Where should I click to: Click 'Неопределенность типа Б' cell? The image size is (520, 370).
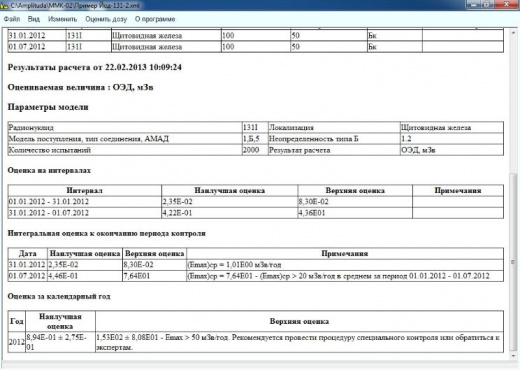coord(334,139)
